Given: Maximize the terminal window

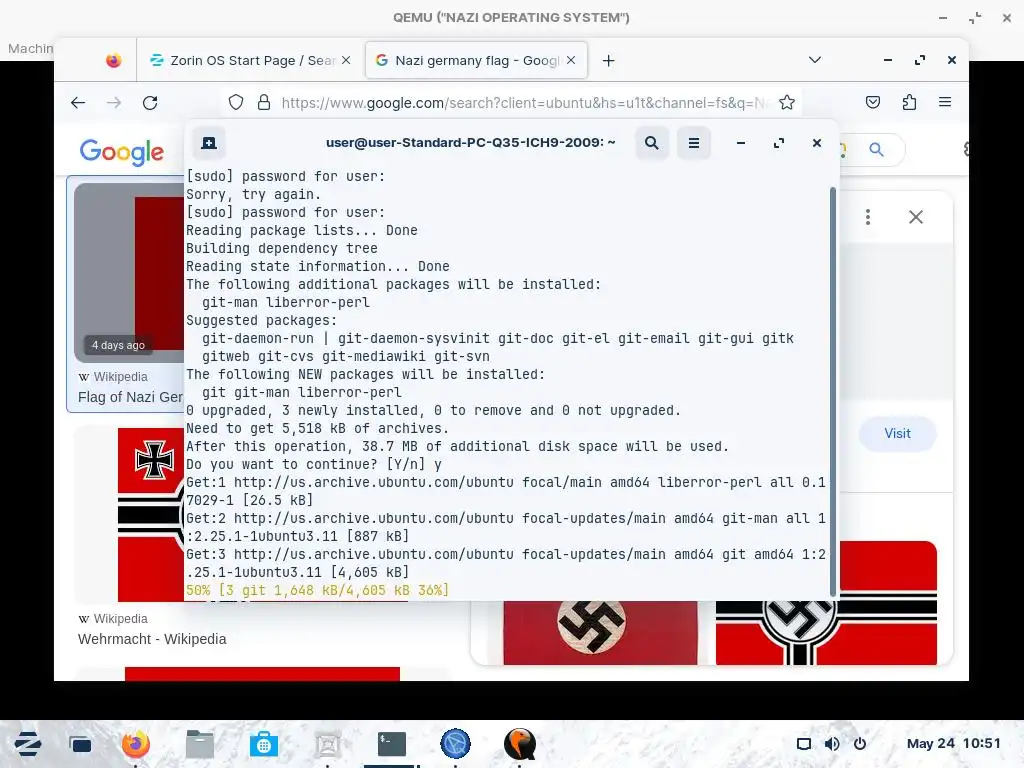Looking at the screenshot, I should [x=778, y=143].
